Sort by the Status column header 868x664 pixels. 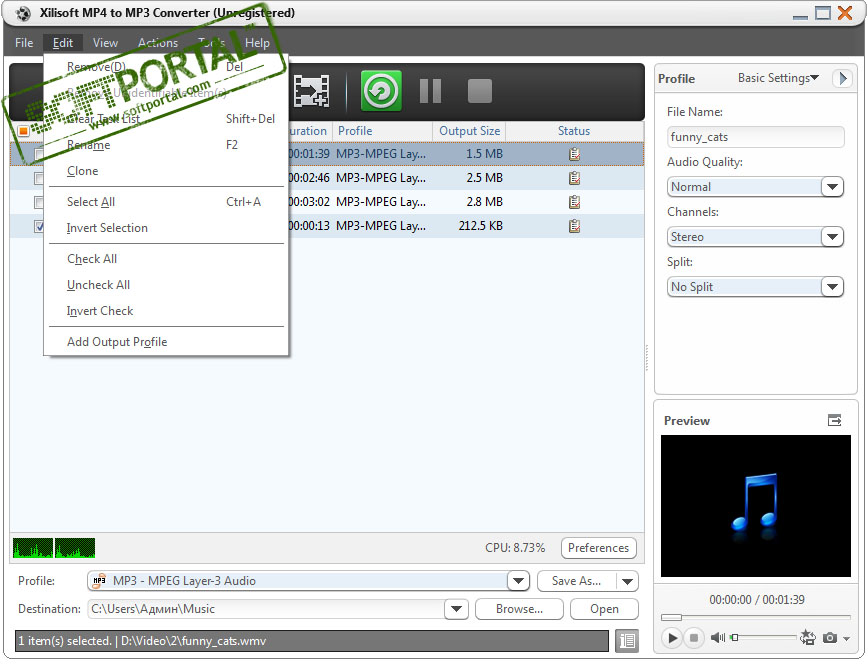coord(574,131)
